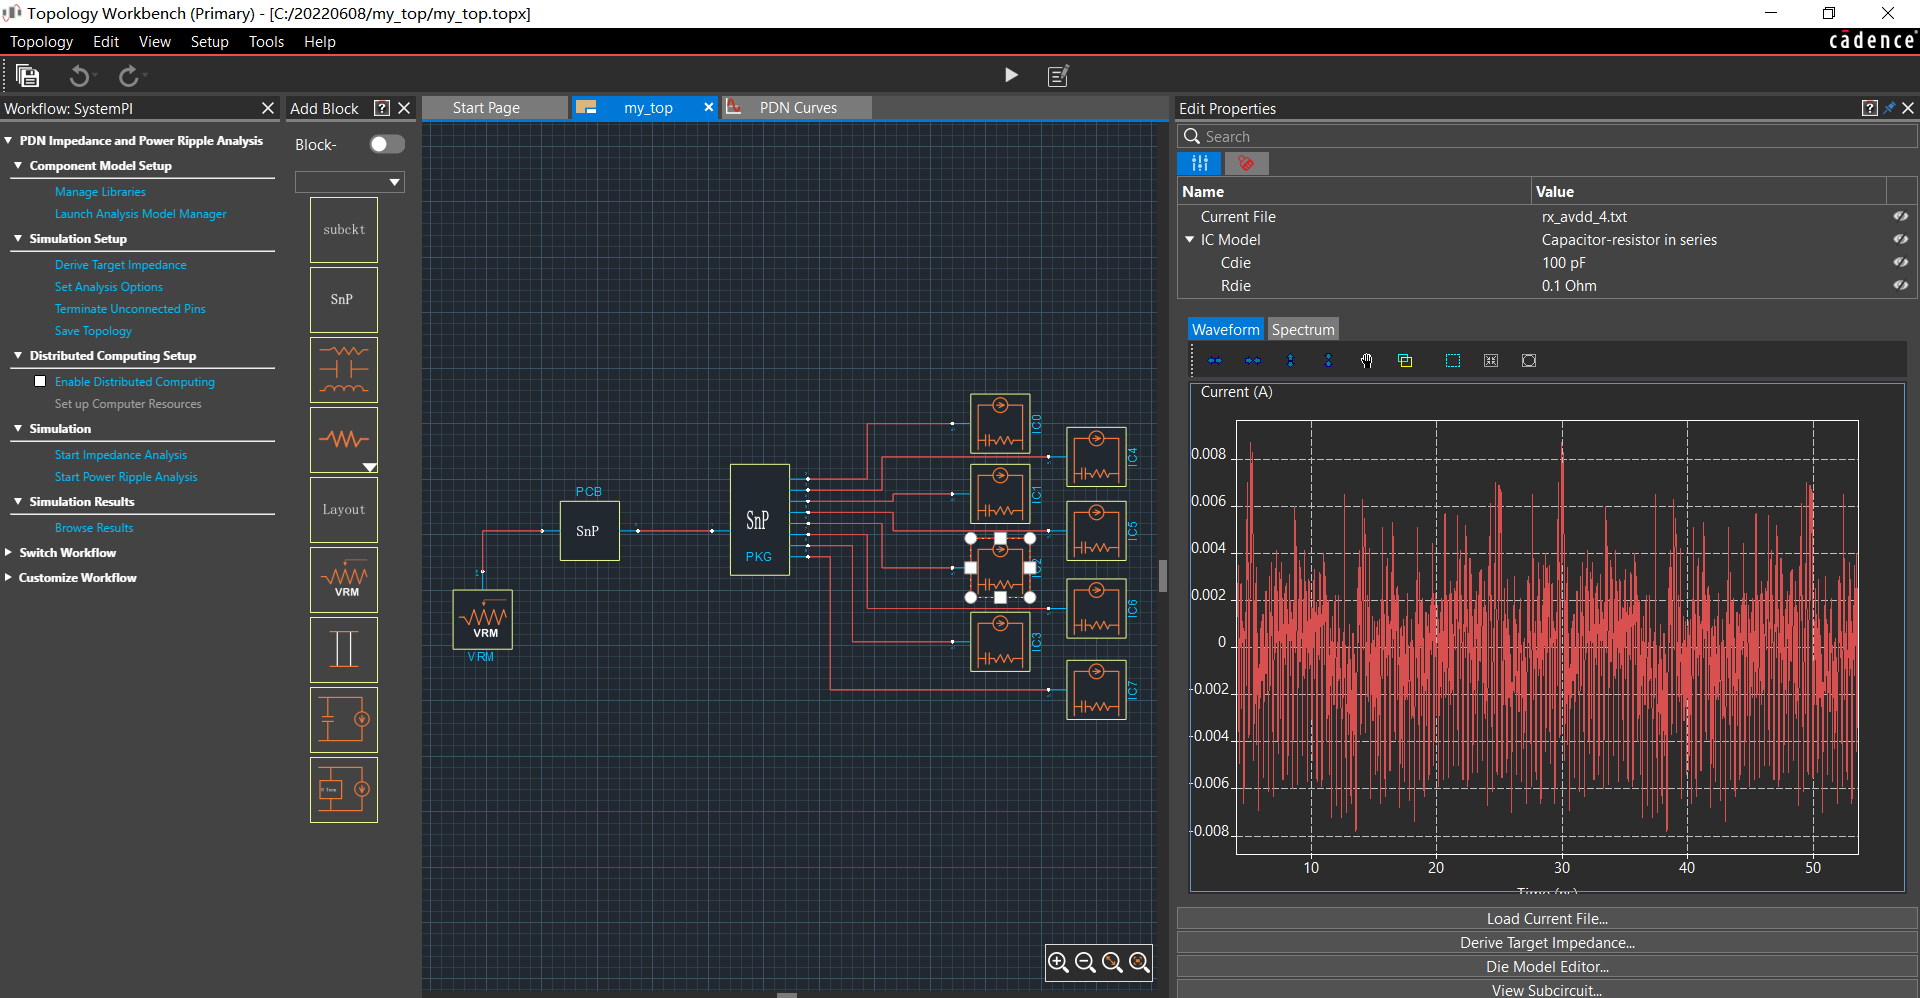Click the Derive Target Impedance button
The width and height of the screenshot is (1920, 998).
(x=1547, y=942)
